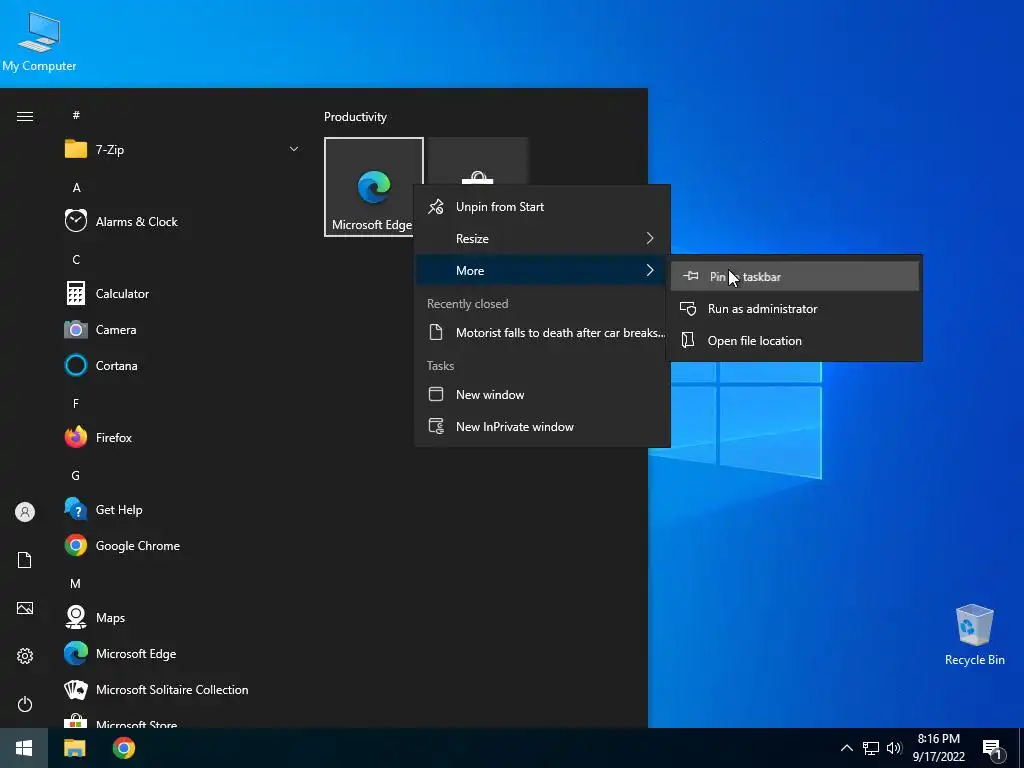
Task: Launch the Camera app icon
Action: [x=76, y=330]
